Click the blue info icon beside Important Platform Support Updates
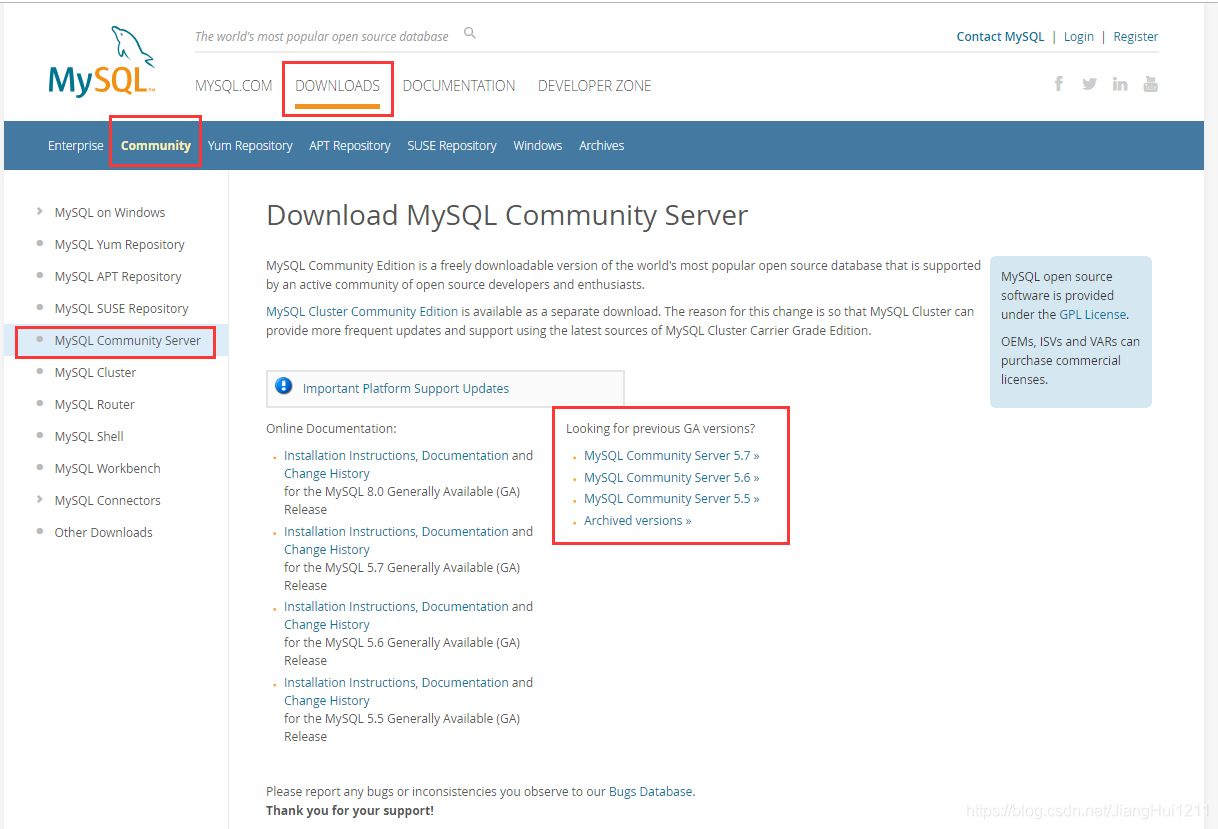Viewport: 1218px width, 829px height. [x=284, y=386]
